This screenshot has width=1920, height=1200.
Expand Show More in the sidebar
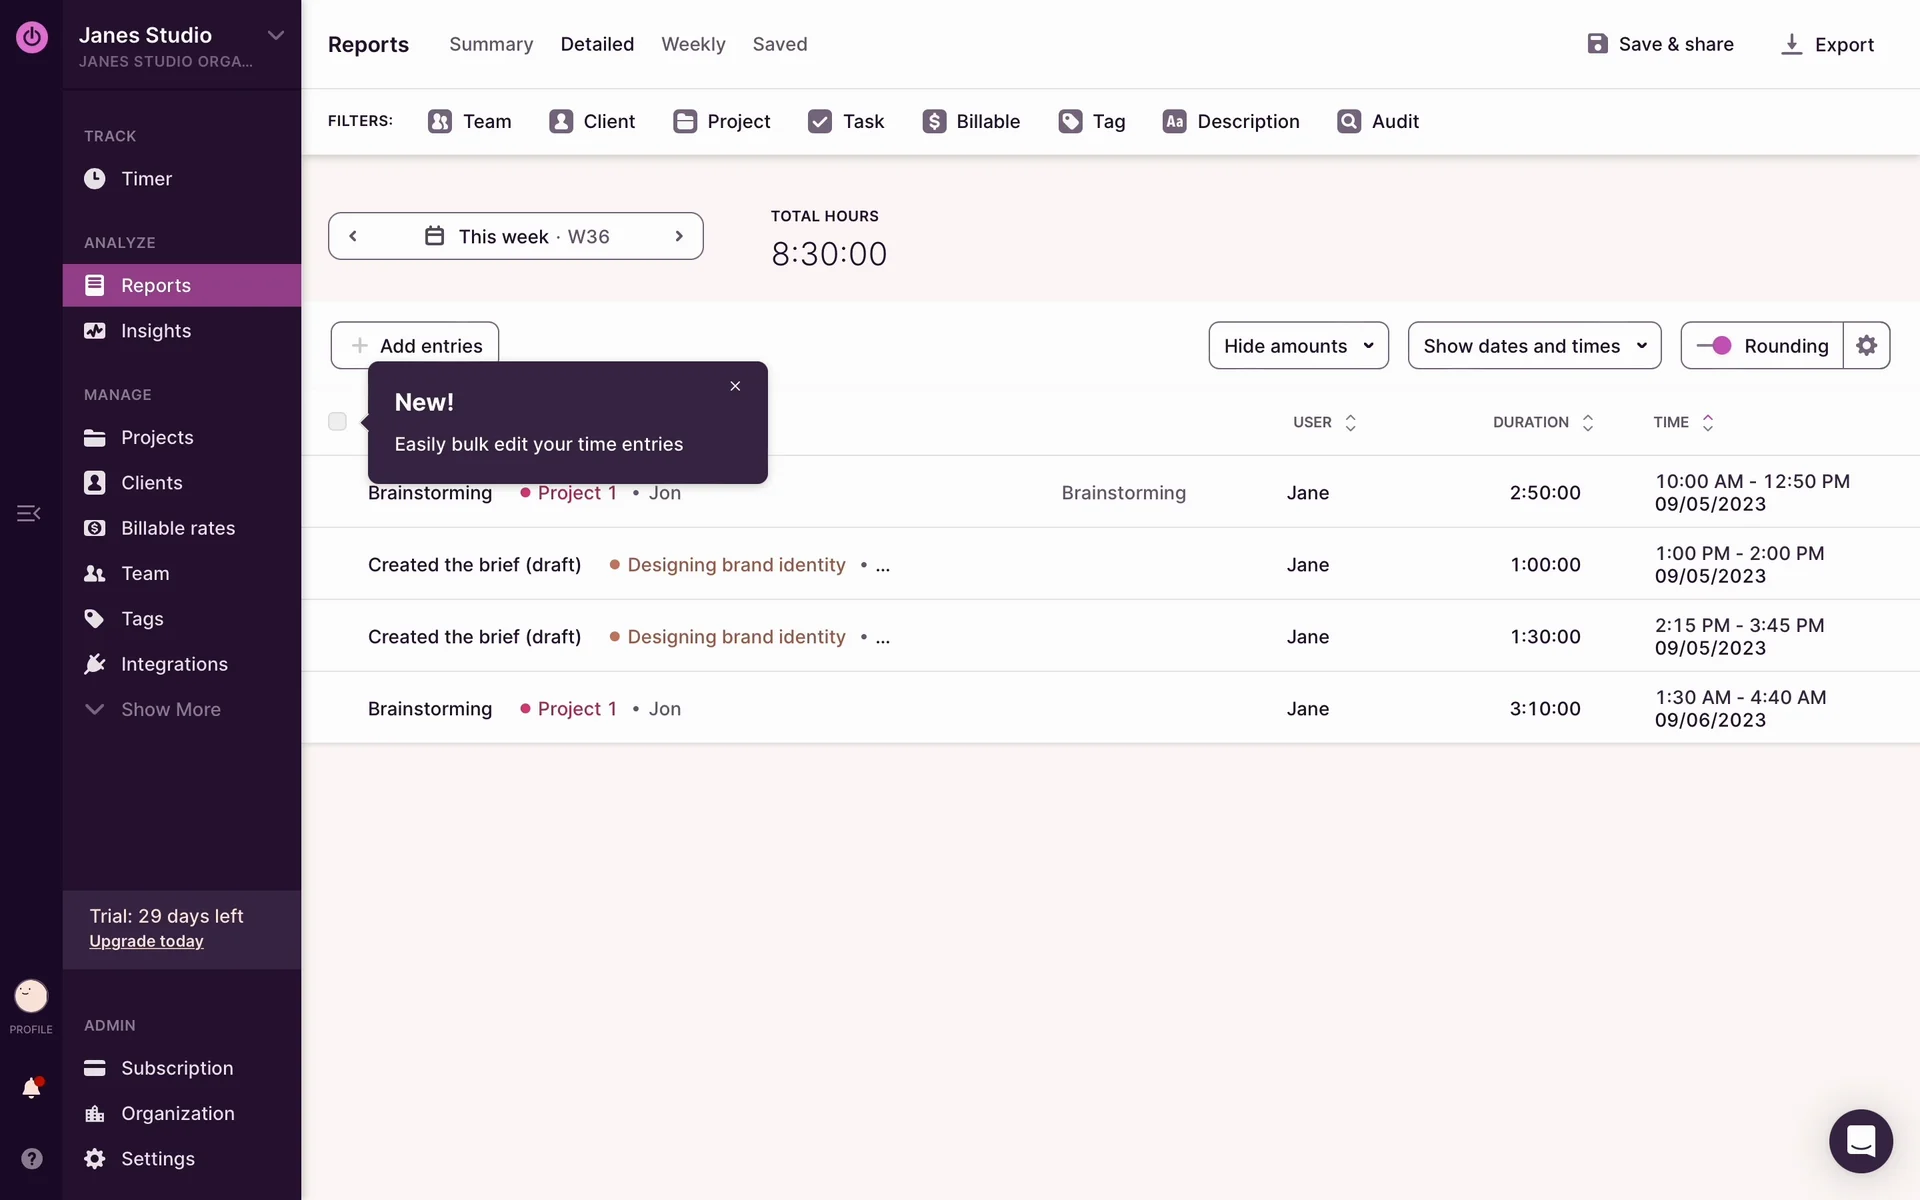click(170, 709)
